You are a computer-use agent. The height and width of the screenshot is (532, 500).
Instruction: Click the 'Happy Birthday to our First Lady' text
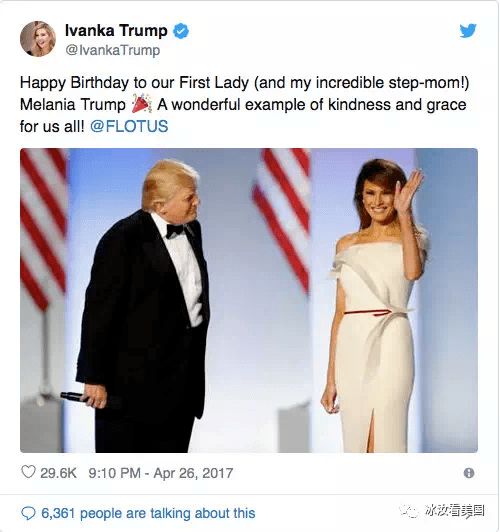click(134, 83)
